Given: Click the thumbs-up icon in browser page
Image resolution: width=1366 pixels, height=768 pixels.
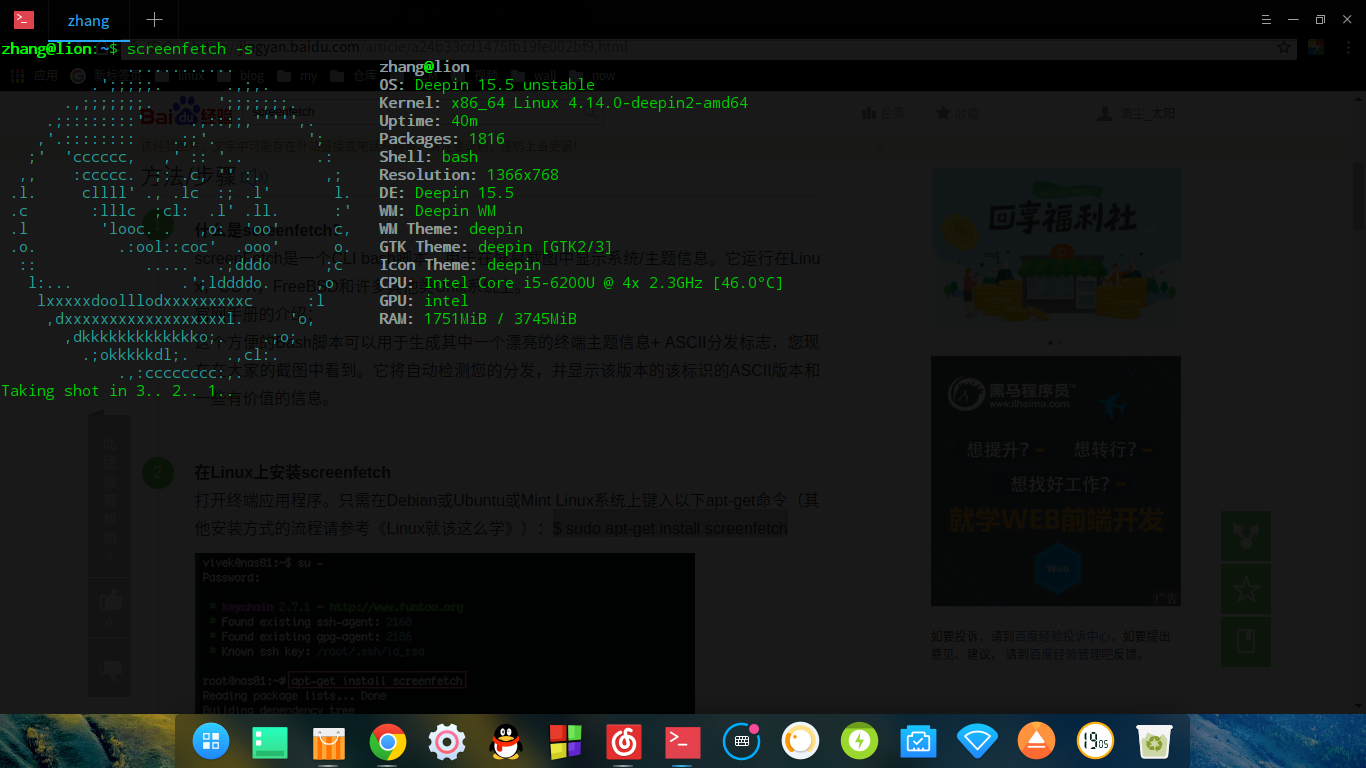Looking at the screenshot, I should click(110, 601).
